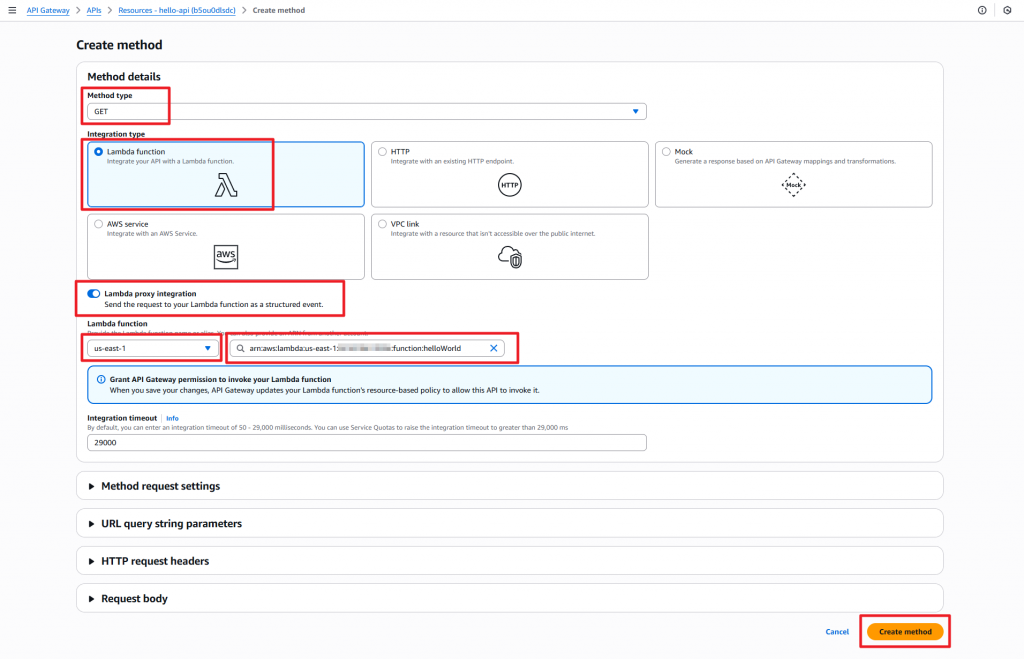Click the Mock diamond icon
The width and height of the screenshot is (1024, 659).
click(x=793, y=185)
